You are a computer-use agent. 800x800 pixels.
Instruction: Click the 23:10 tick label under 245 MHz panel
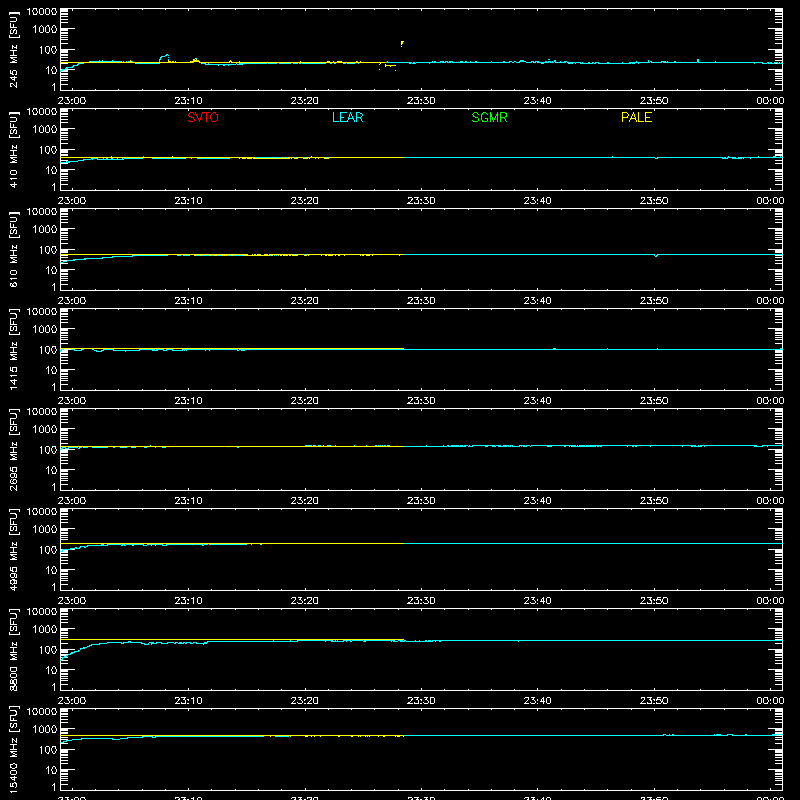188,101
